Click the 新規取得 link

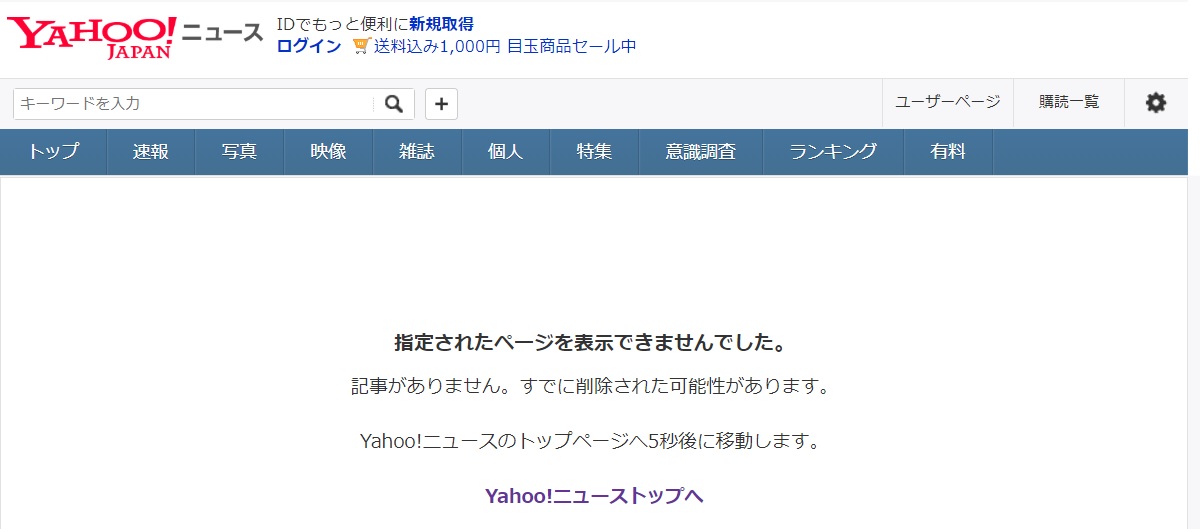click(441, 24)
